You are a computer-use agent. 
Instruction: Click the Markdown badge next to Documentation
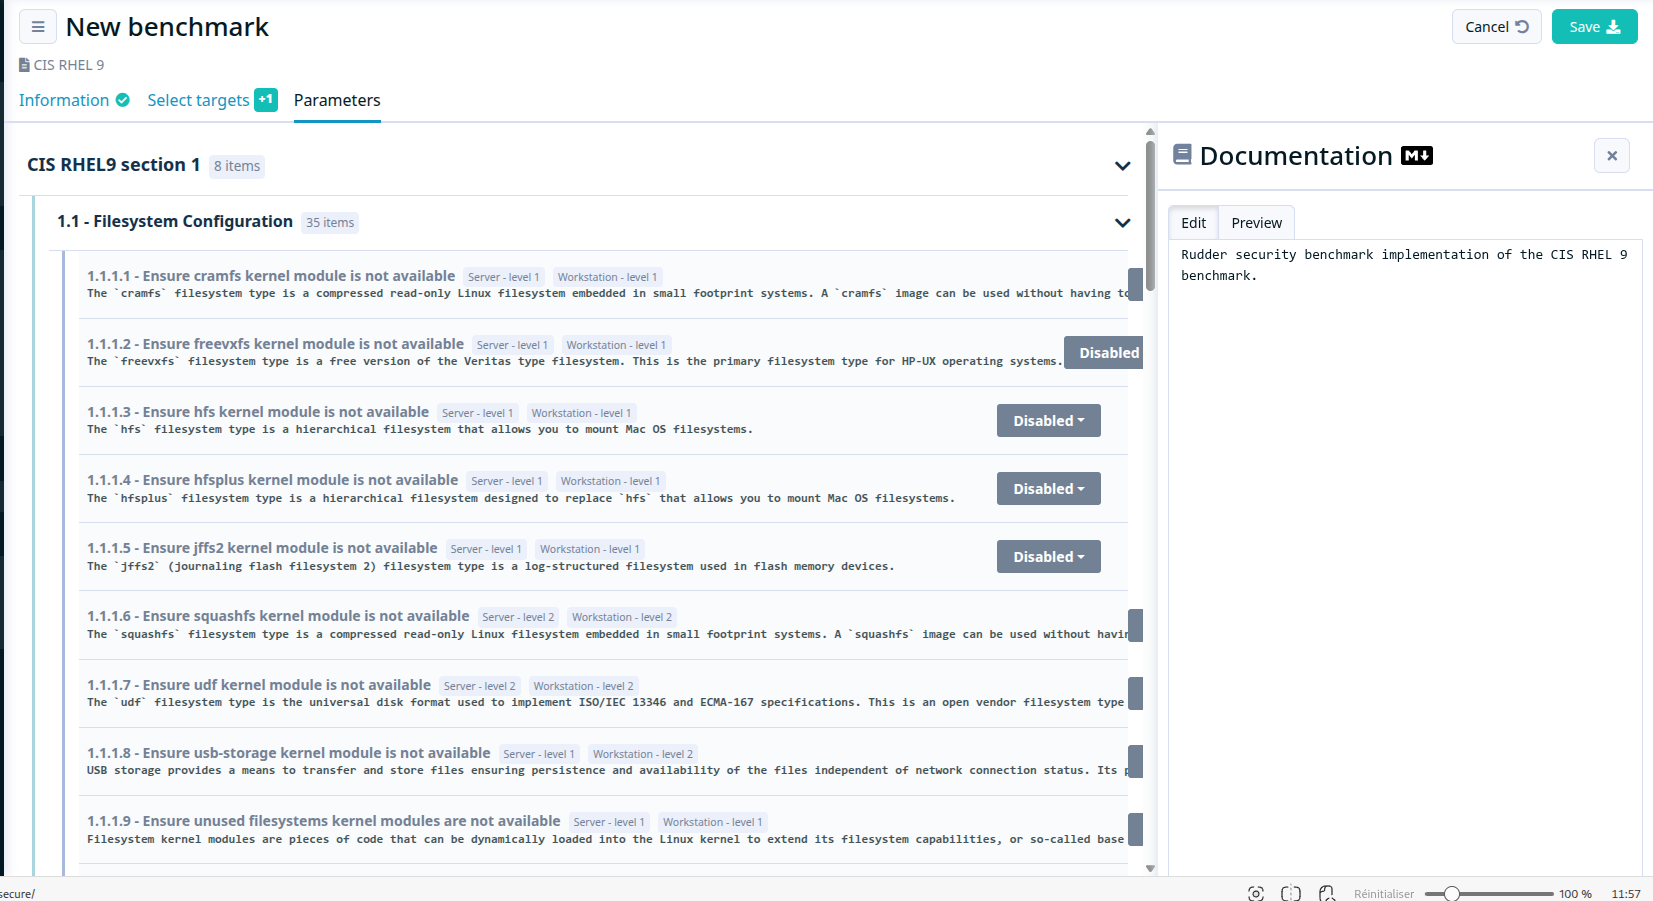click(x=1417, y=156)
